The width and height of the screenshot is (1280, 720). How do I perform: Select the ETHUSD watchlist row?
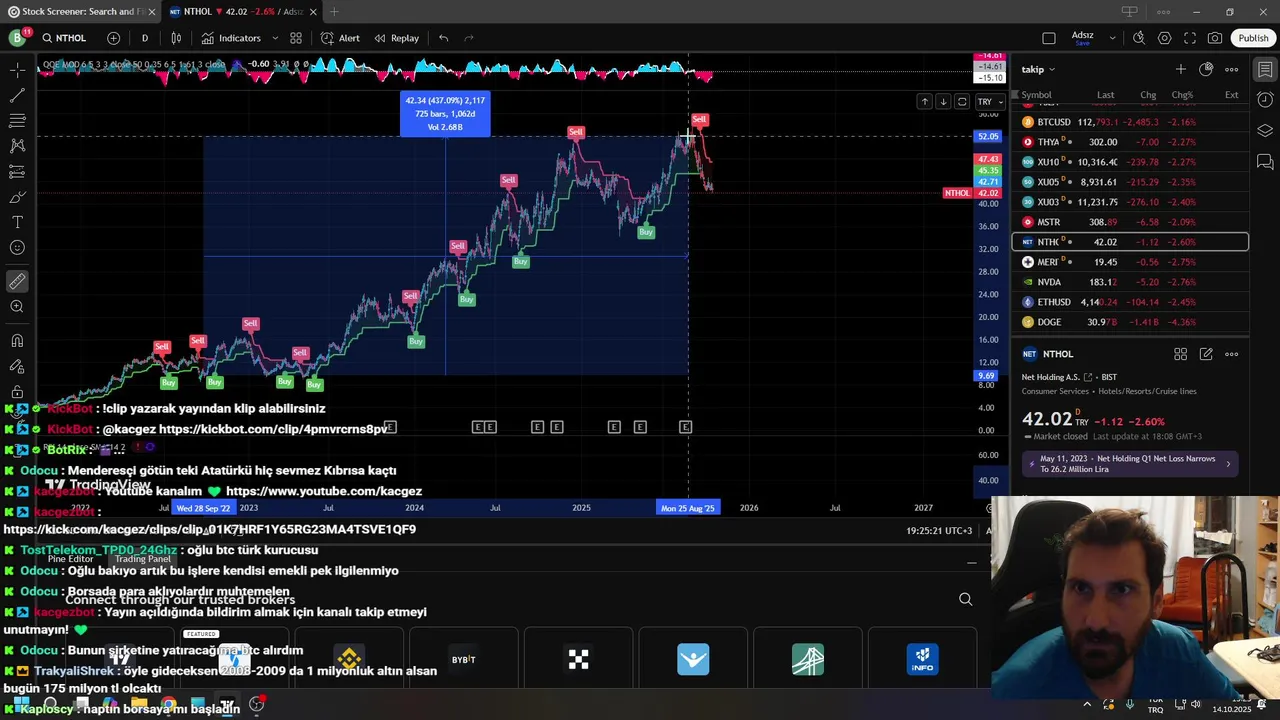tap(1130, 302)
